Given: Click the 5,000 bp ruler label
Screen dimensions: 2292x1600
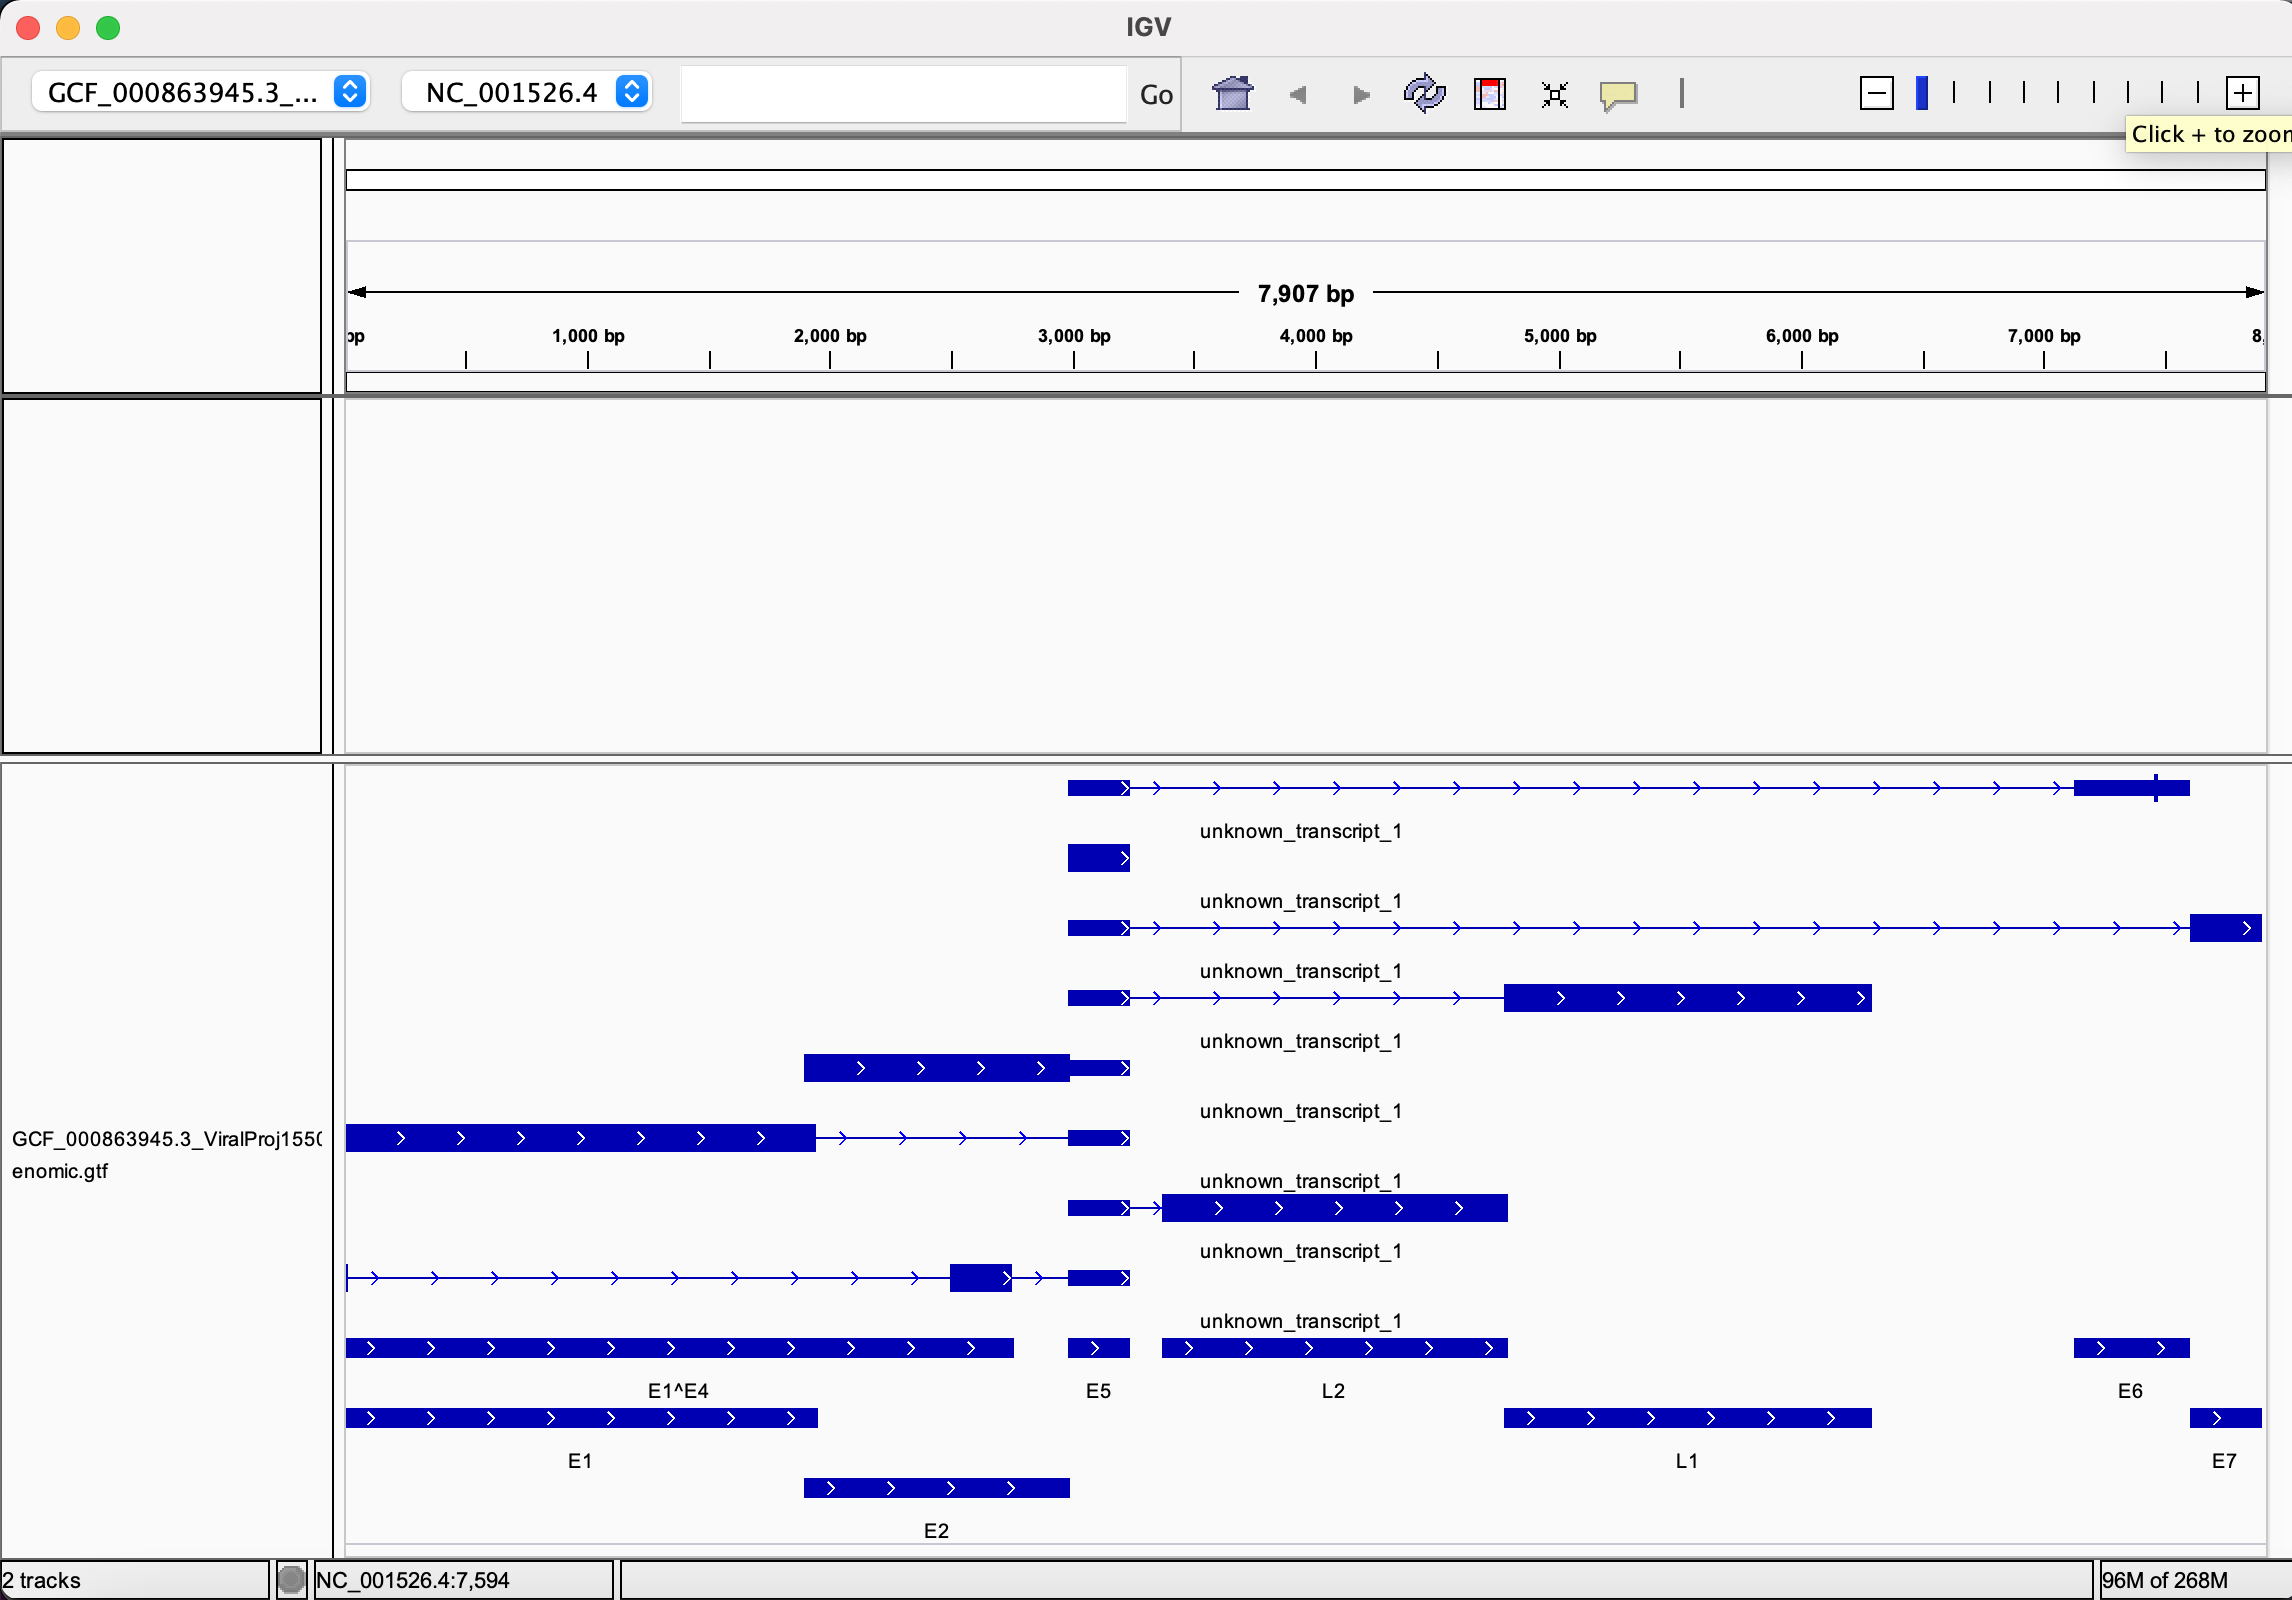Looking at the screenshot, I should [x=1560, y=336].
